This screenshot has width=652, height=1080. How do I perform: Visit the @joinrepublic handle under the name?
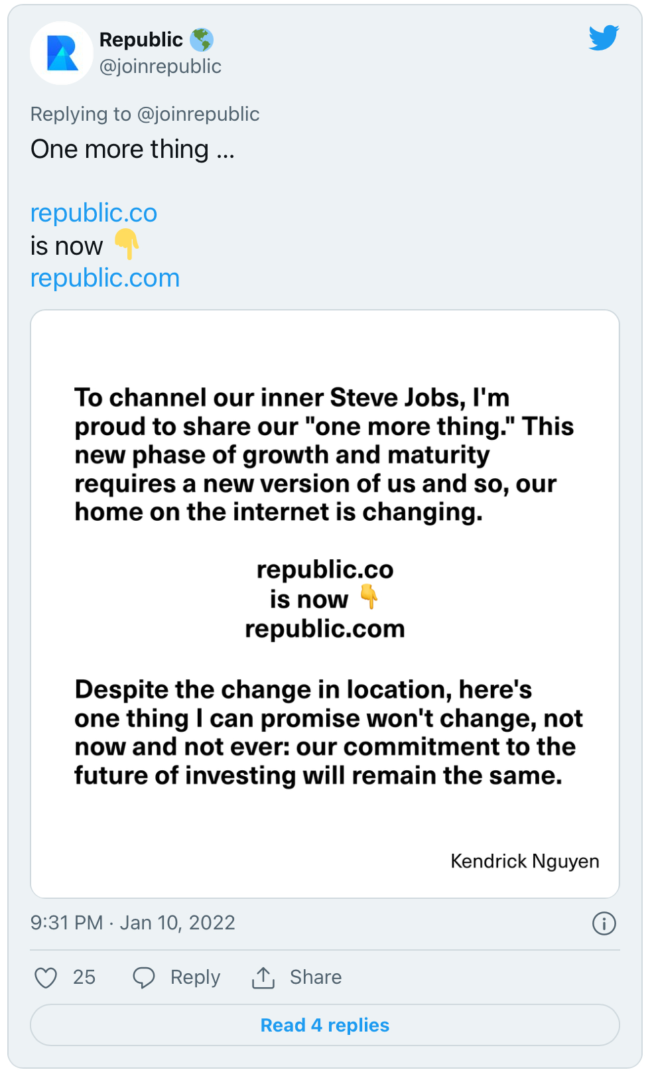click(x=160, y=67)
